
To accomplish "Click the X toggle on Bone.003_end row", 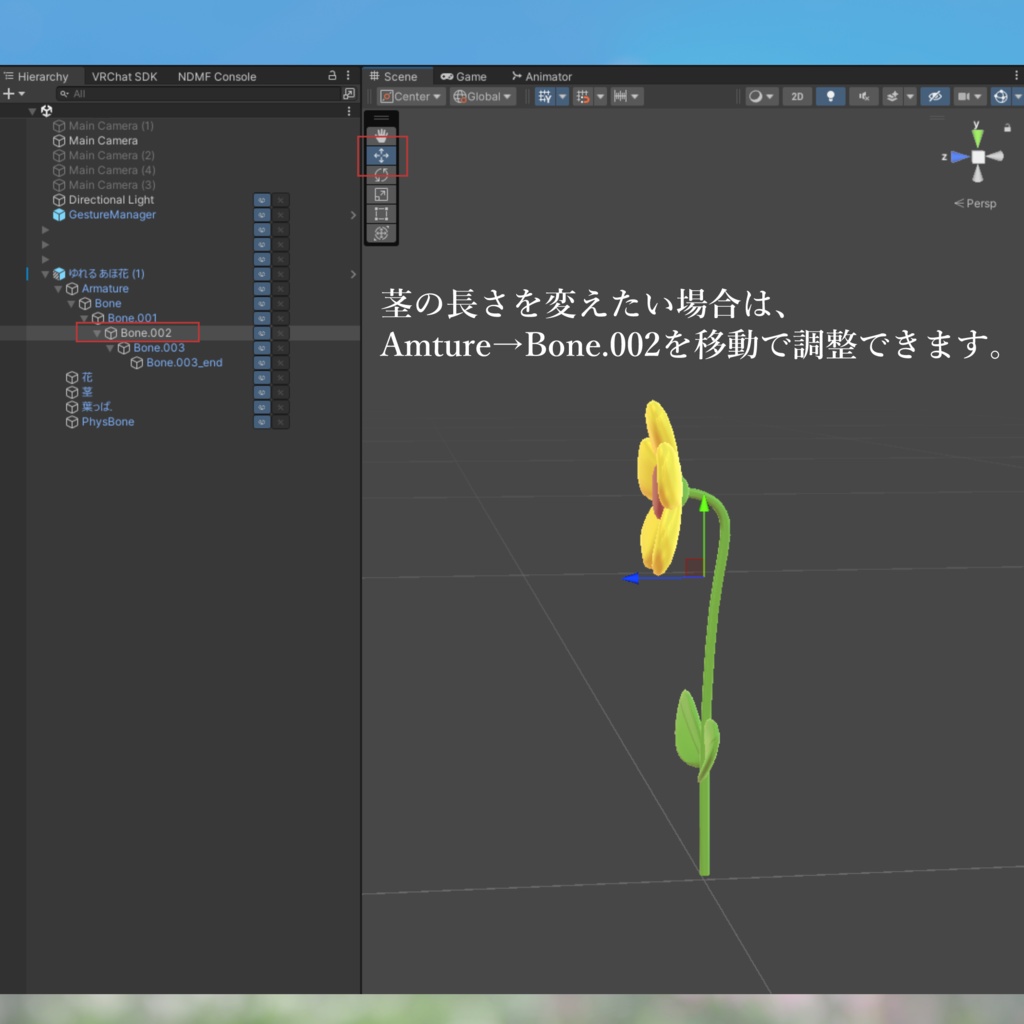I will pyautogui.click(x=281, y=362).
